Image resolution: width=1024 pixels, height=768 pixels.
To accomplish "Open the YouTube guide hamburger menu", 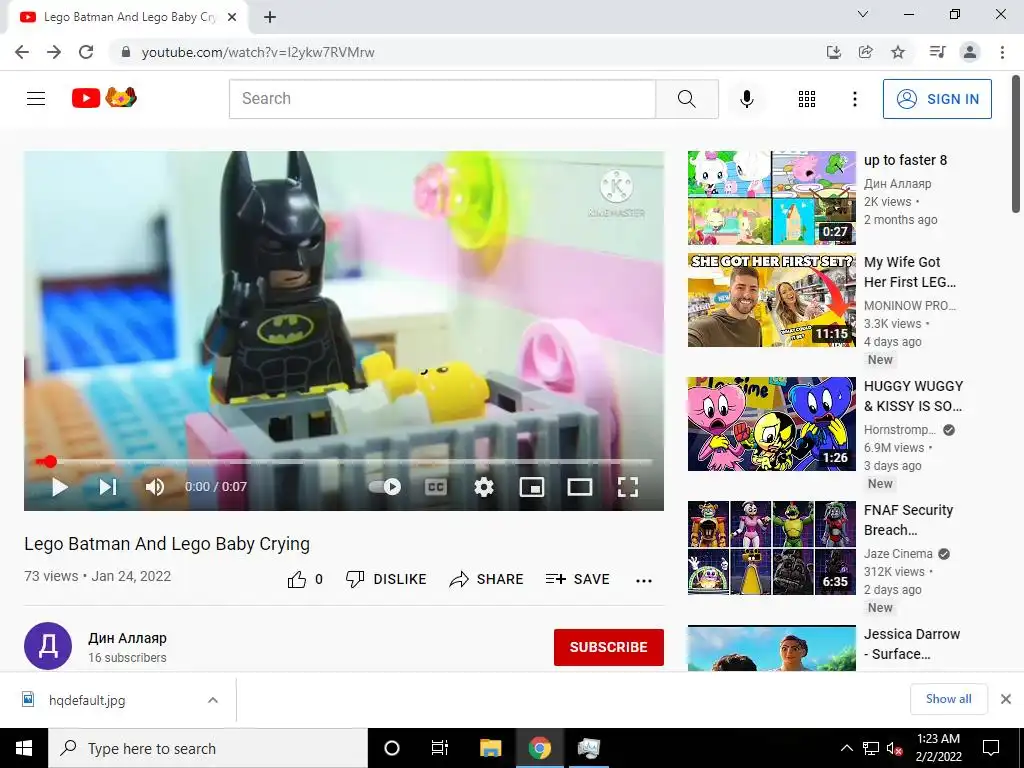I will (x=36, y=99).
